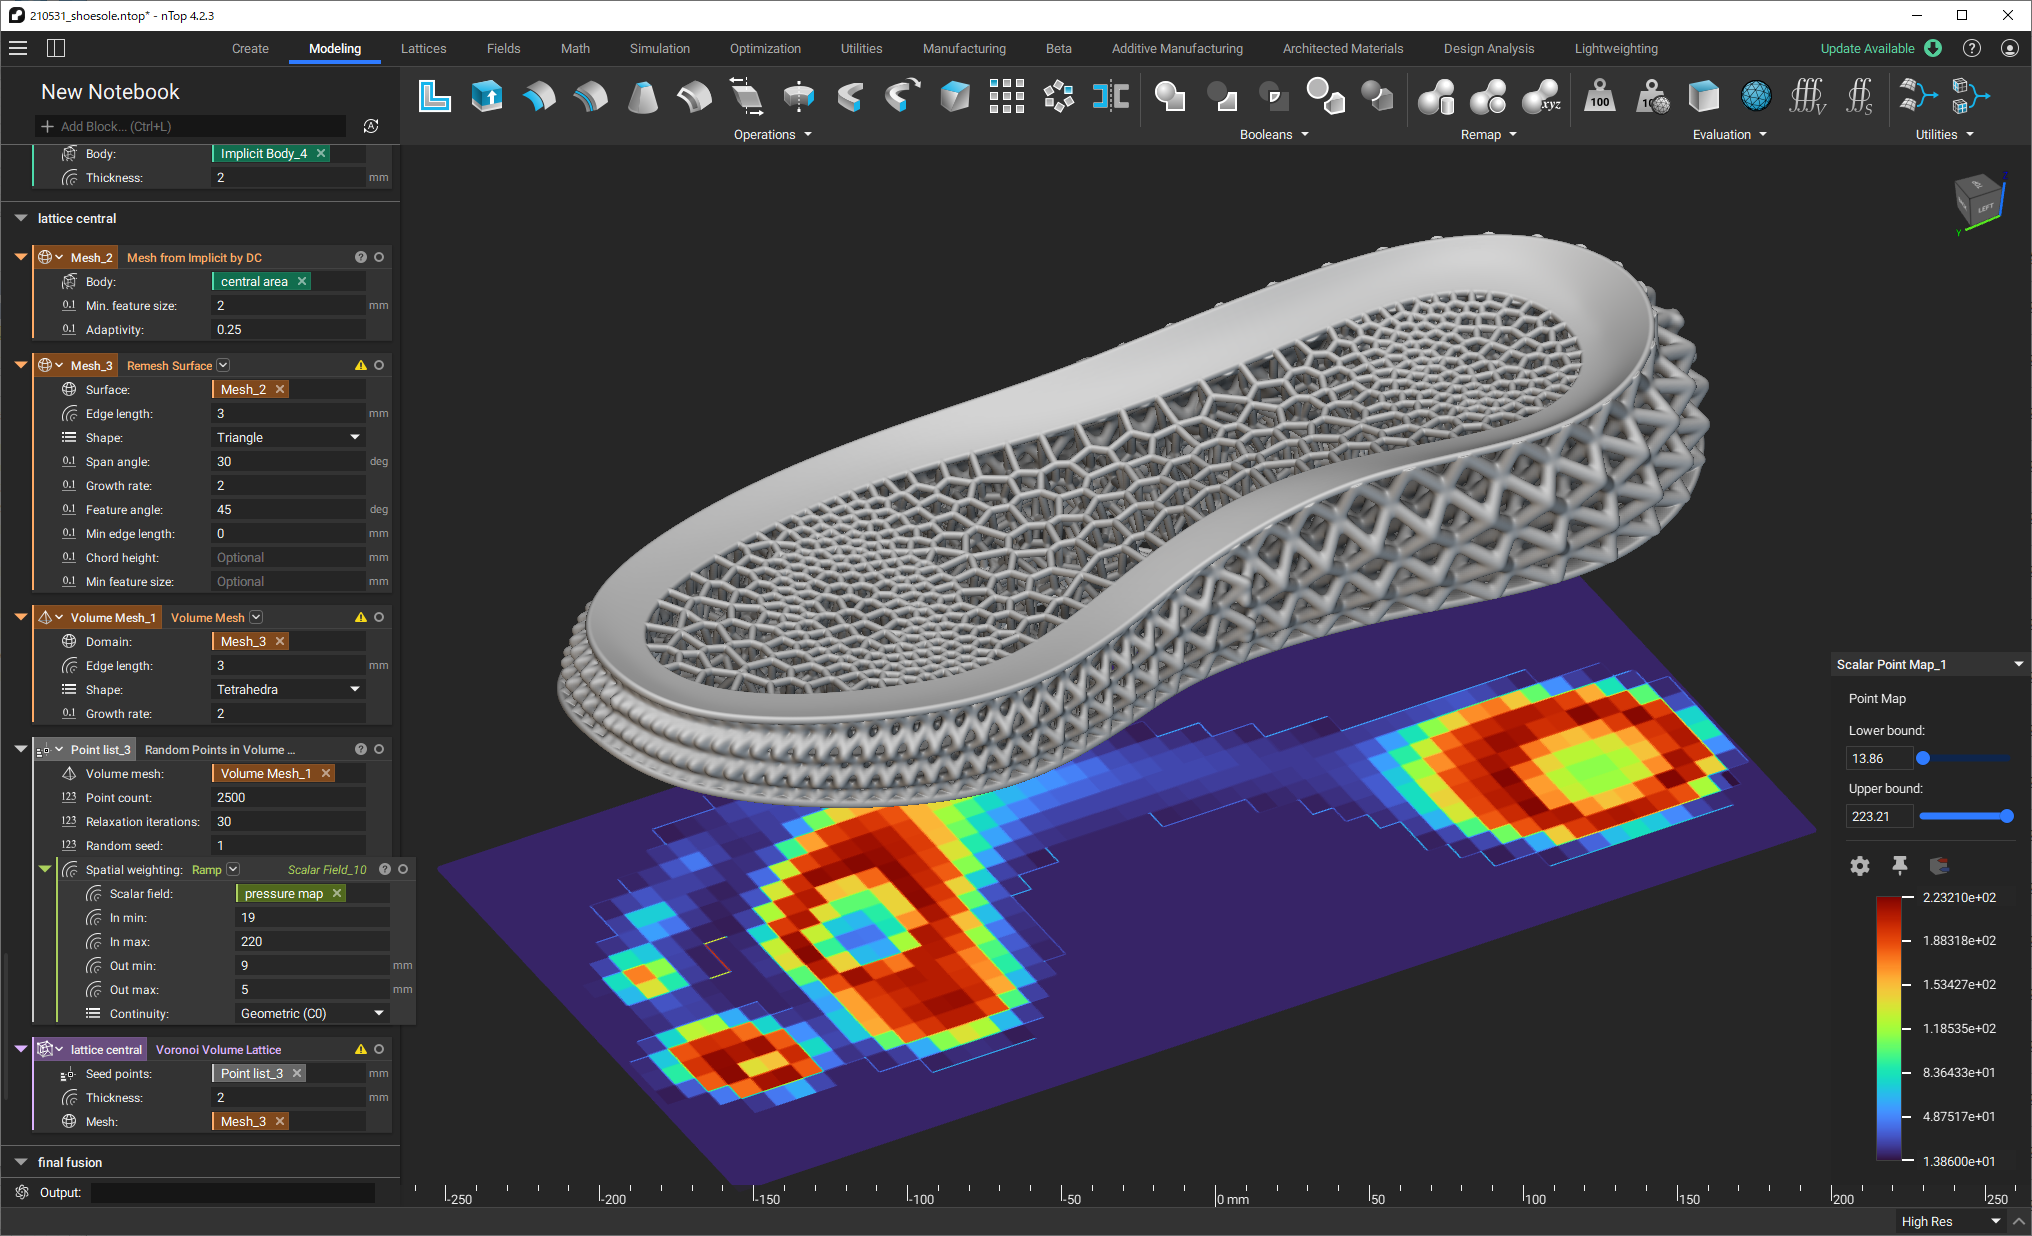Toggle the hamburger menu in the top left
This screenshot has height=1236, width=2032.
tap(18, 48)
